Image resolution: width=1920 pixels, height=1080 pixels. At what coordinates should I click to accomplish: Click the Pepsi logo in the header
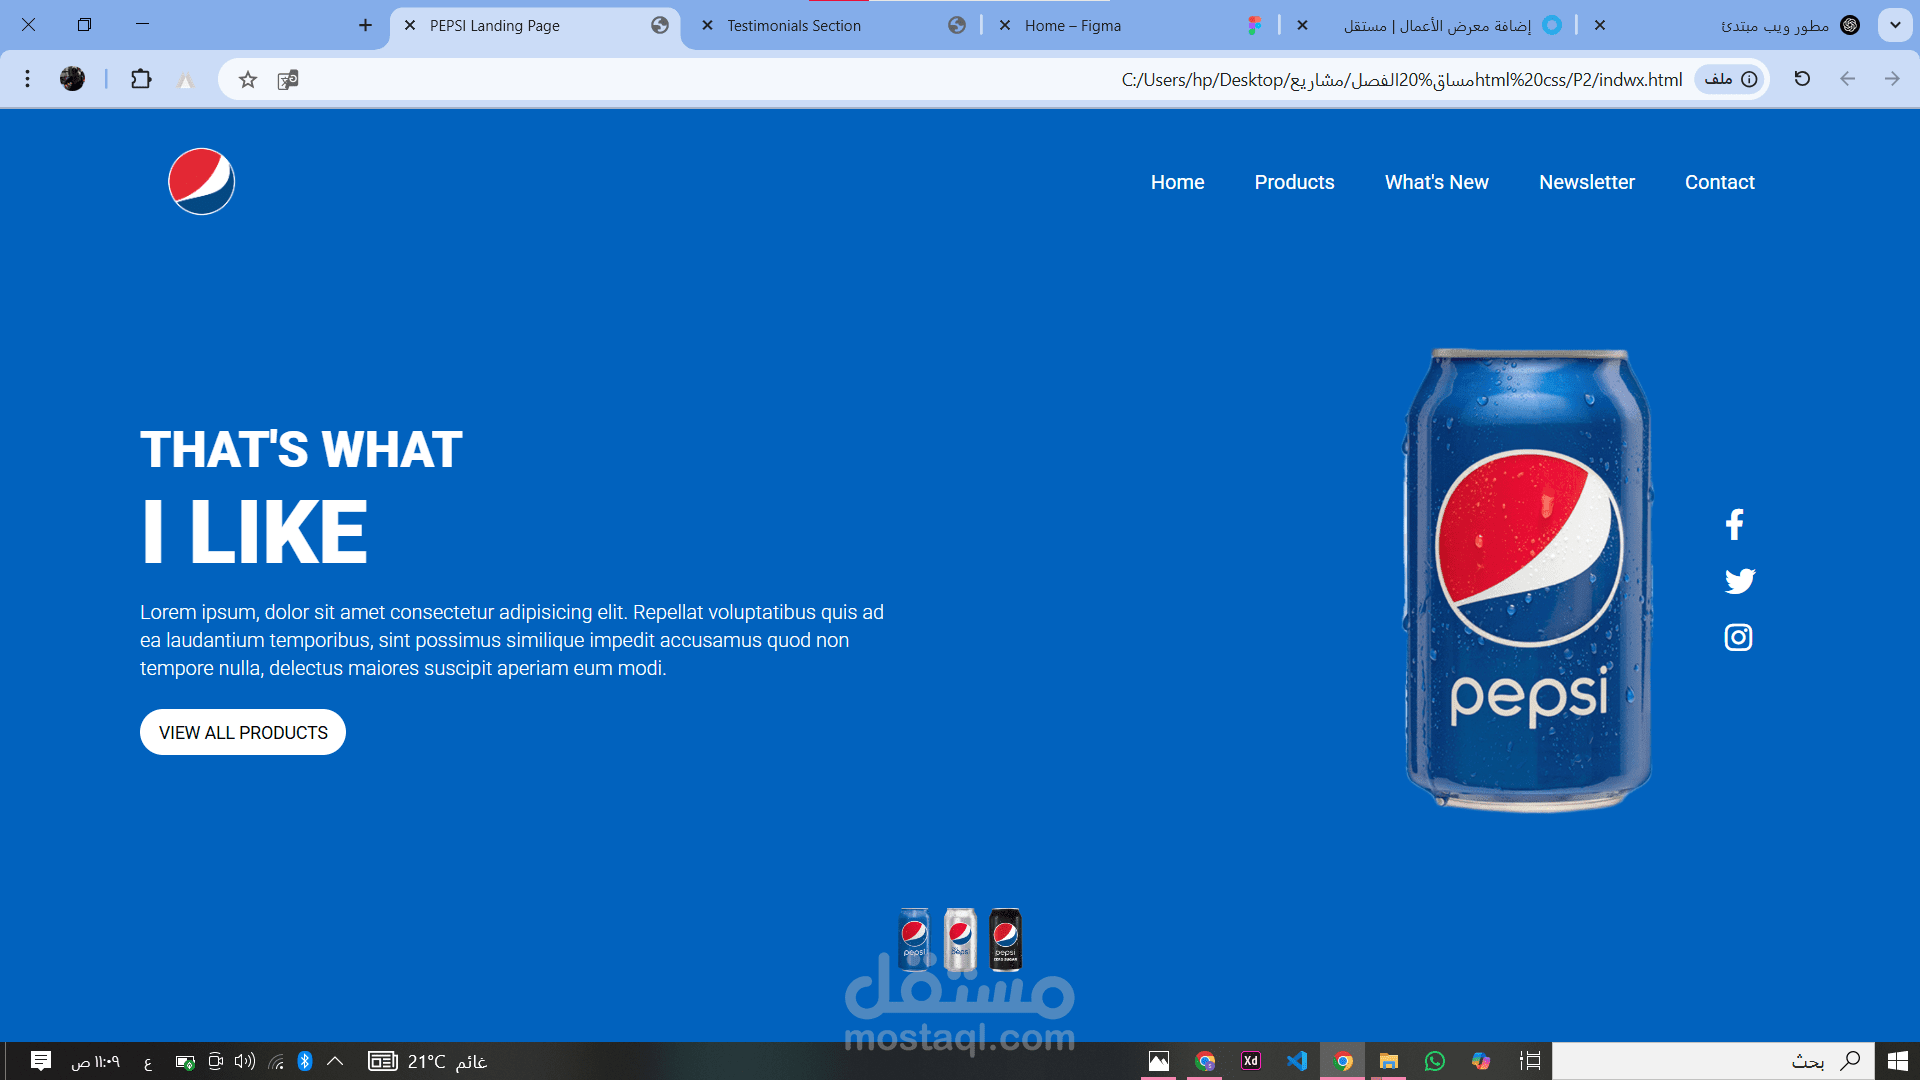[x=201, y=182]
